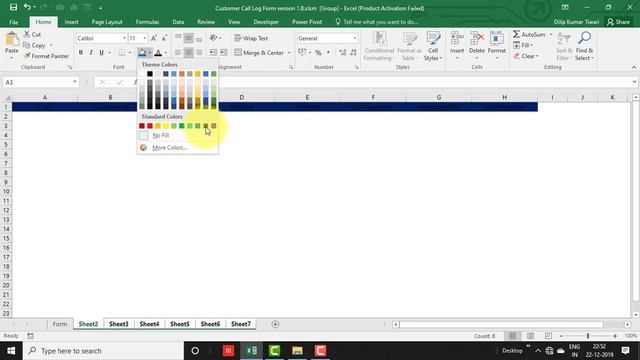
Task: Toggle Wrap Text
Action: pos(251,38)
